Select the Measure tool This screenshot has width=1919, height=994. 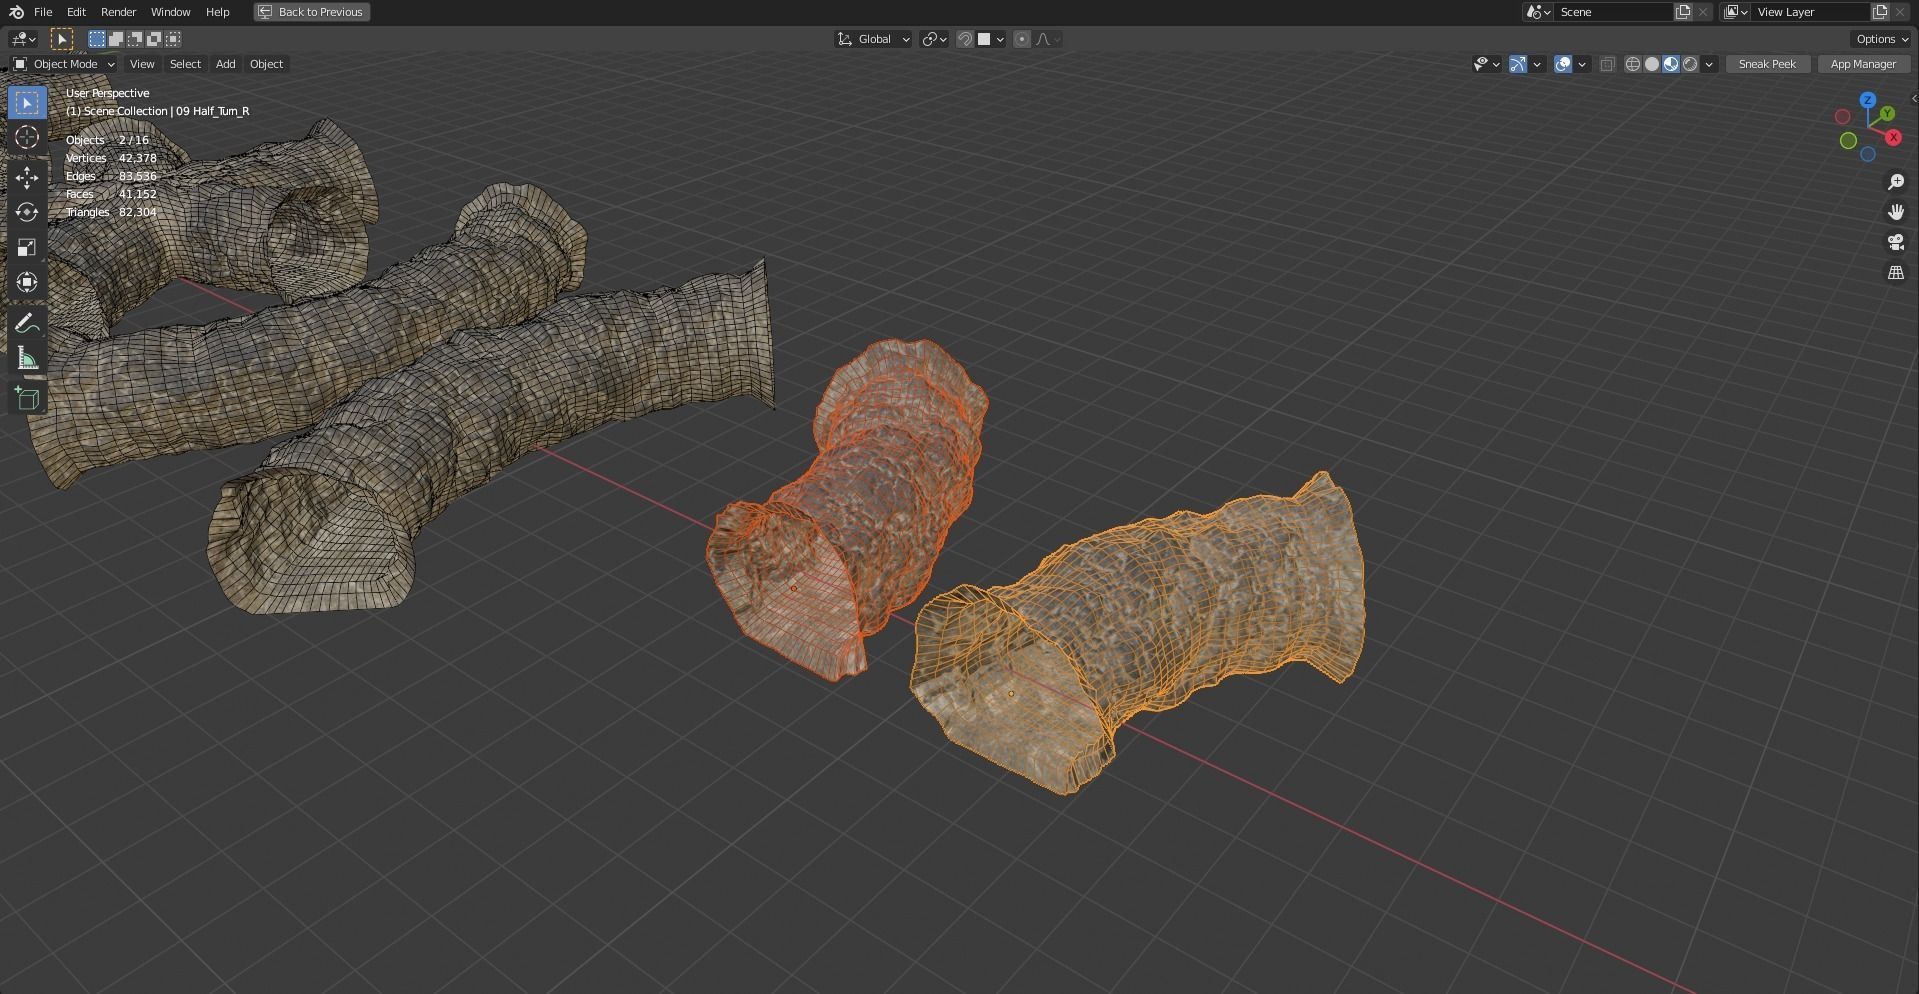click(x=27, y=358)
